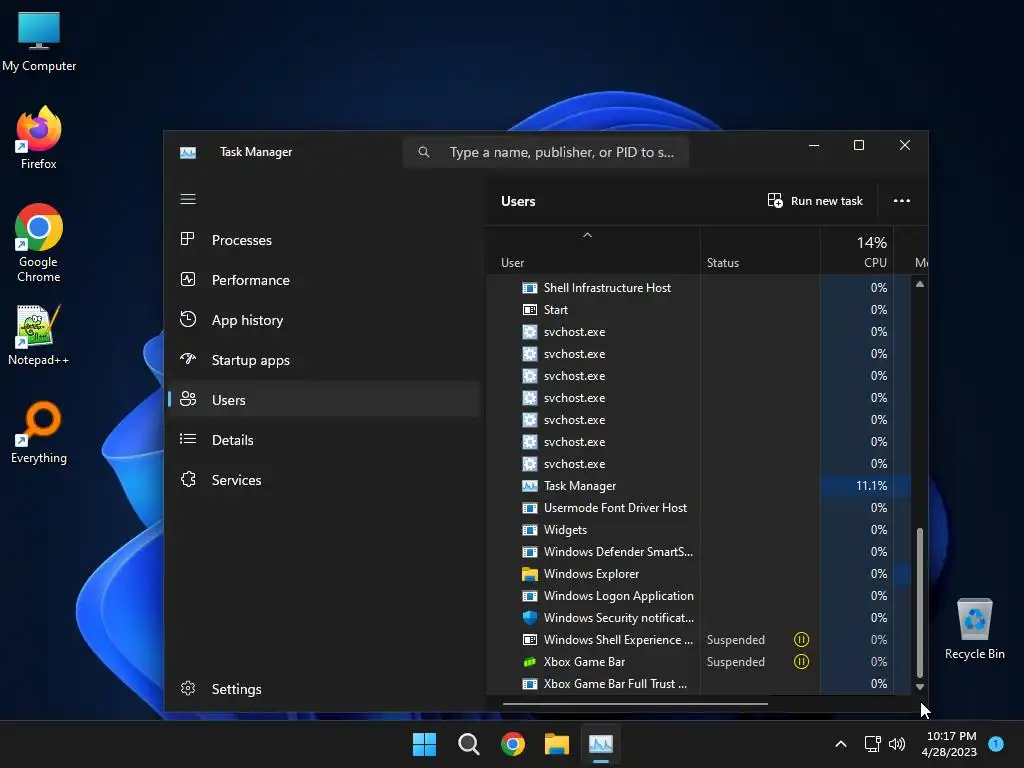The image size is (1024, 768).
Task: Select the Windows Explorer row text
Action: [x=591, y=574]
